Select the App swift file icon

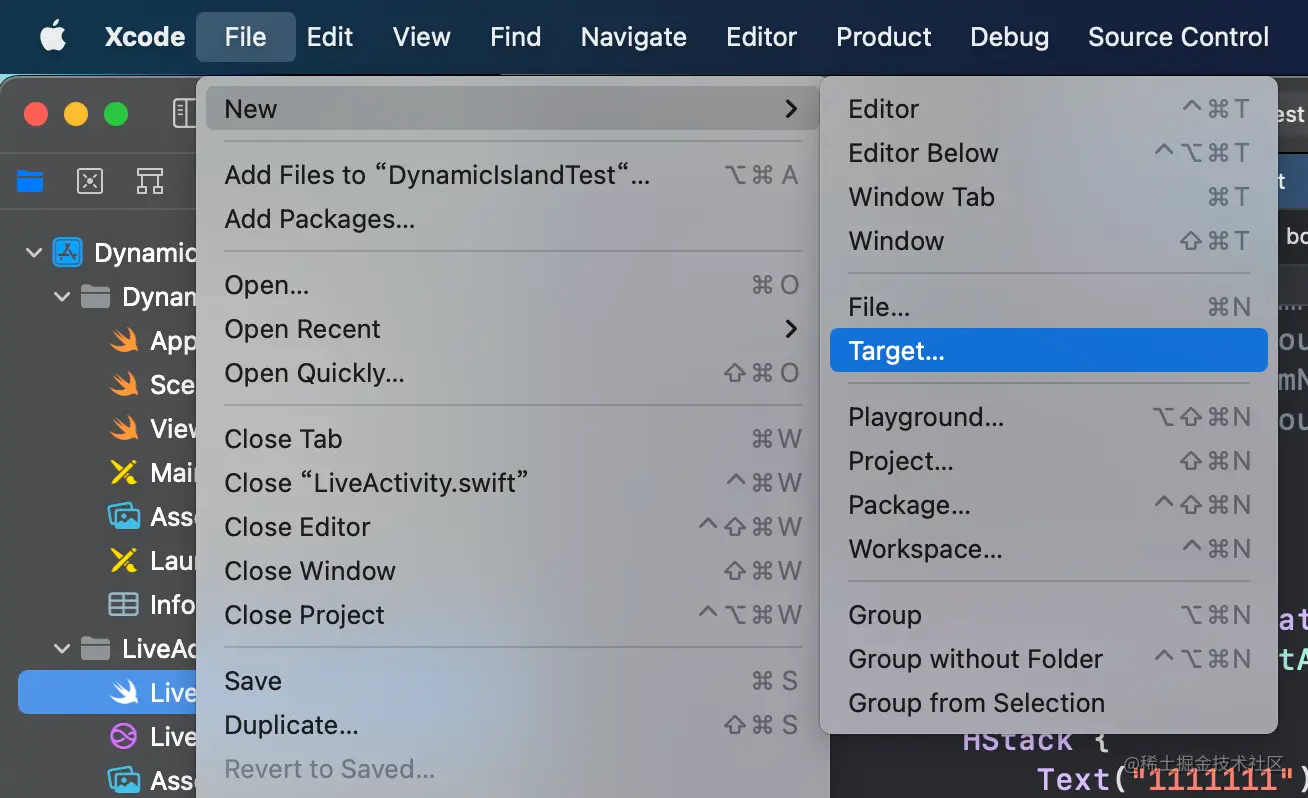[123, 340]
